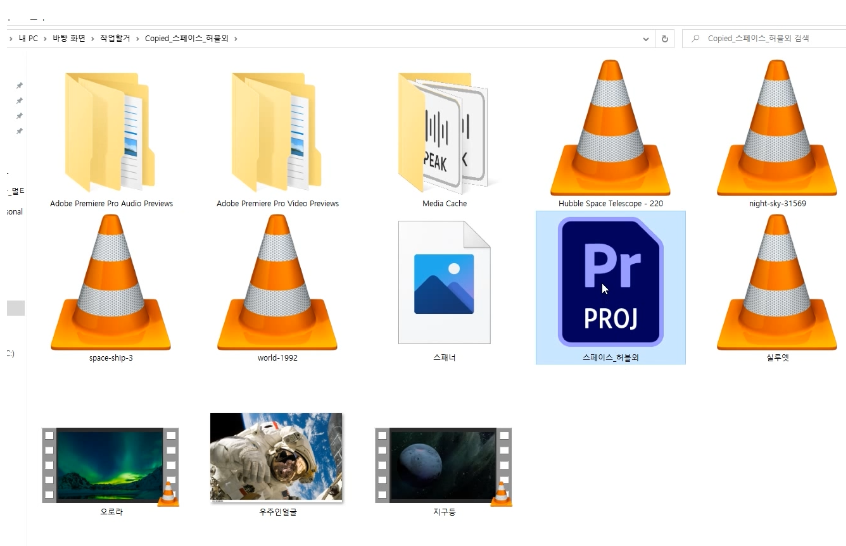846x546 pixels.
Task: Select the 오로라 aurora video thumbnail
Action: 111,465
